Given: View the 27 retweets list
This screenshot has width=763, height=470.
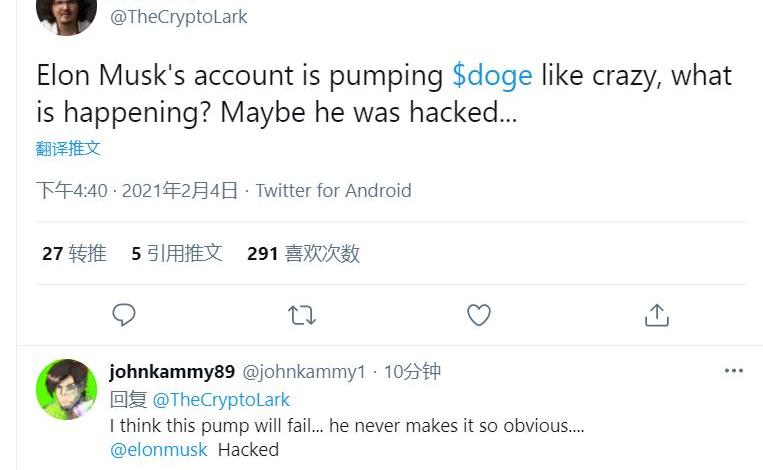Looking at the screenshot, I should click(x=74, y=254).
